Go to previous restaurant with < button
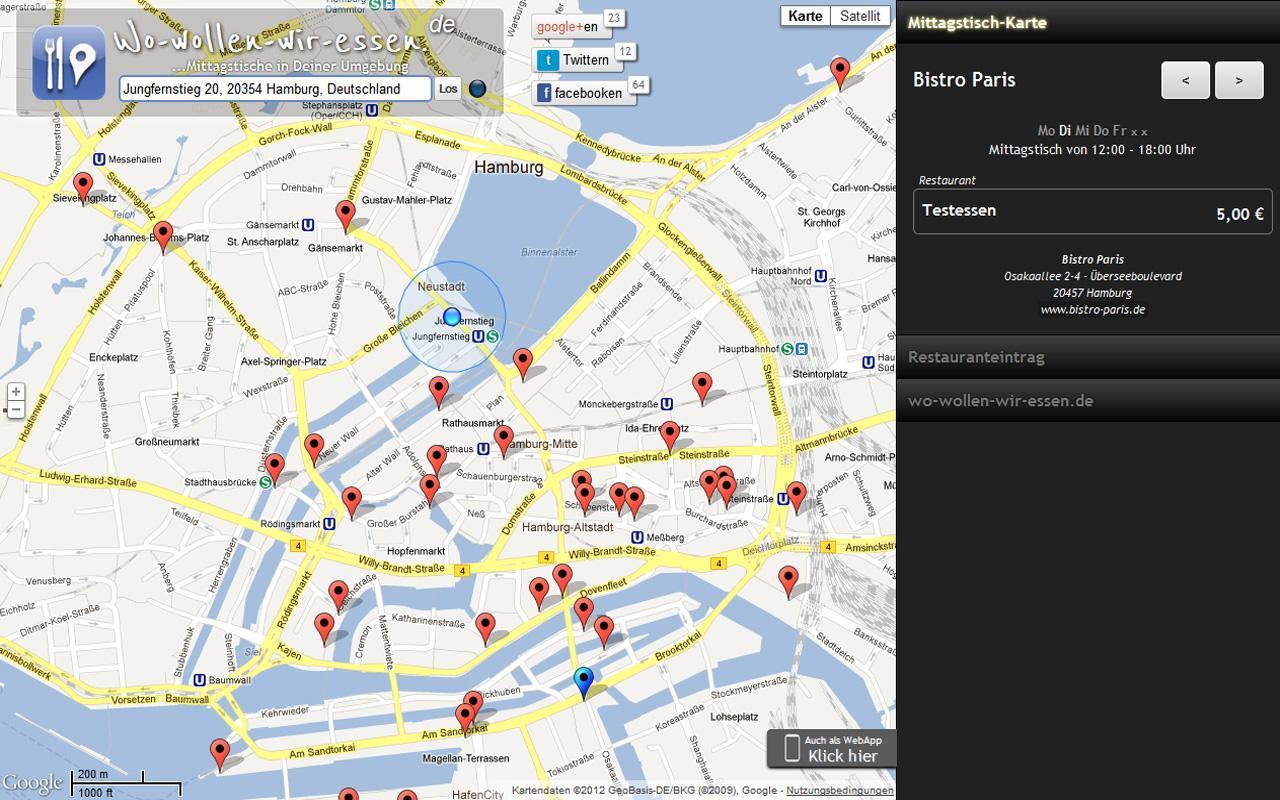This screenshot has height=800, width=1280. click(1185, 80)
